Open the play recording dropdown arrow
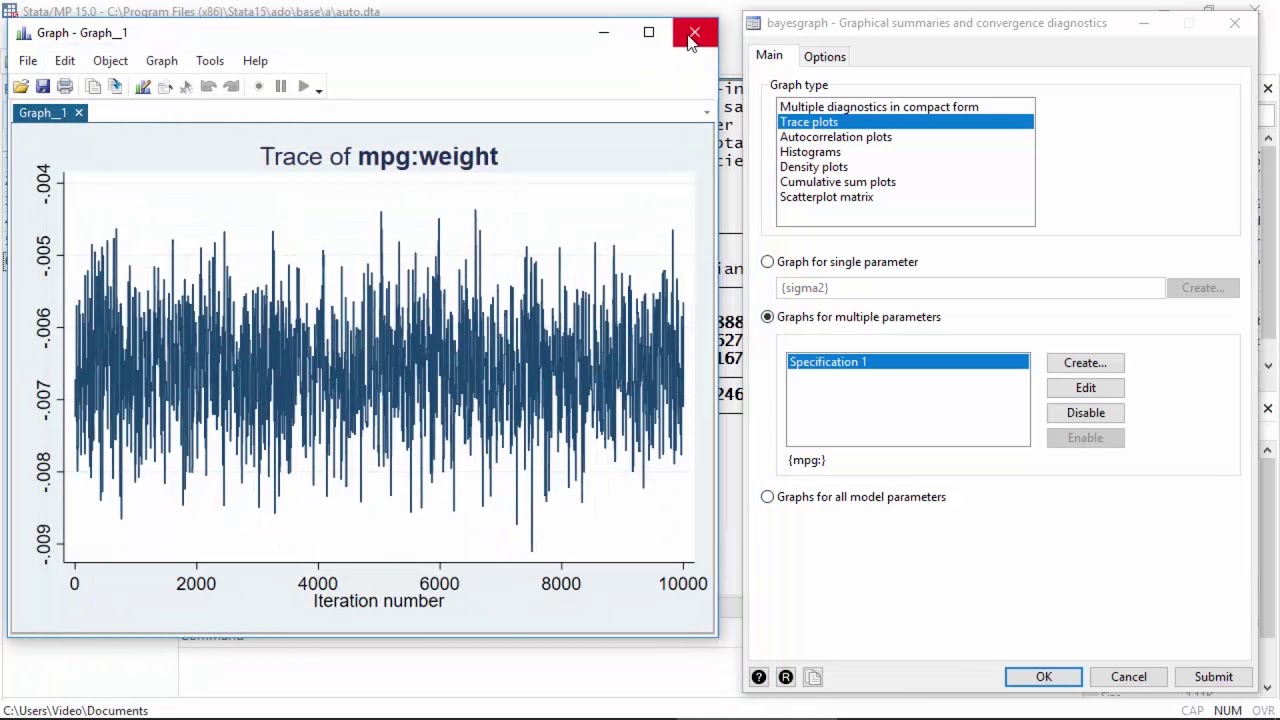The image size is (1280, 720). tap(319, 90)
